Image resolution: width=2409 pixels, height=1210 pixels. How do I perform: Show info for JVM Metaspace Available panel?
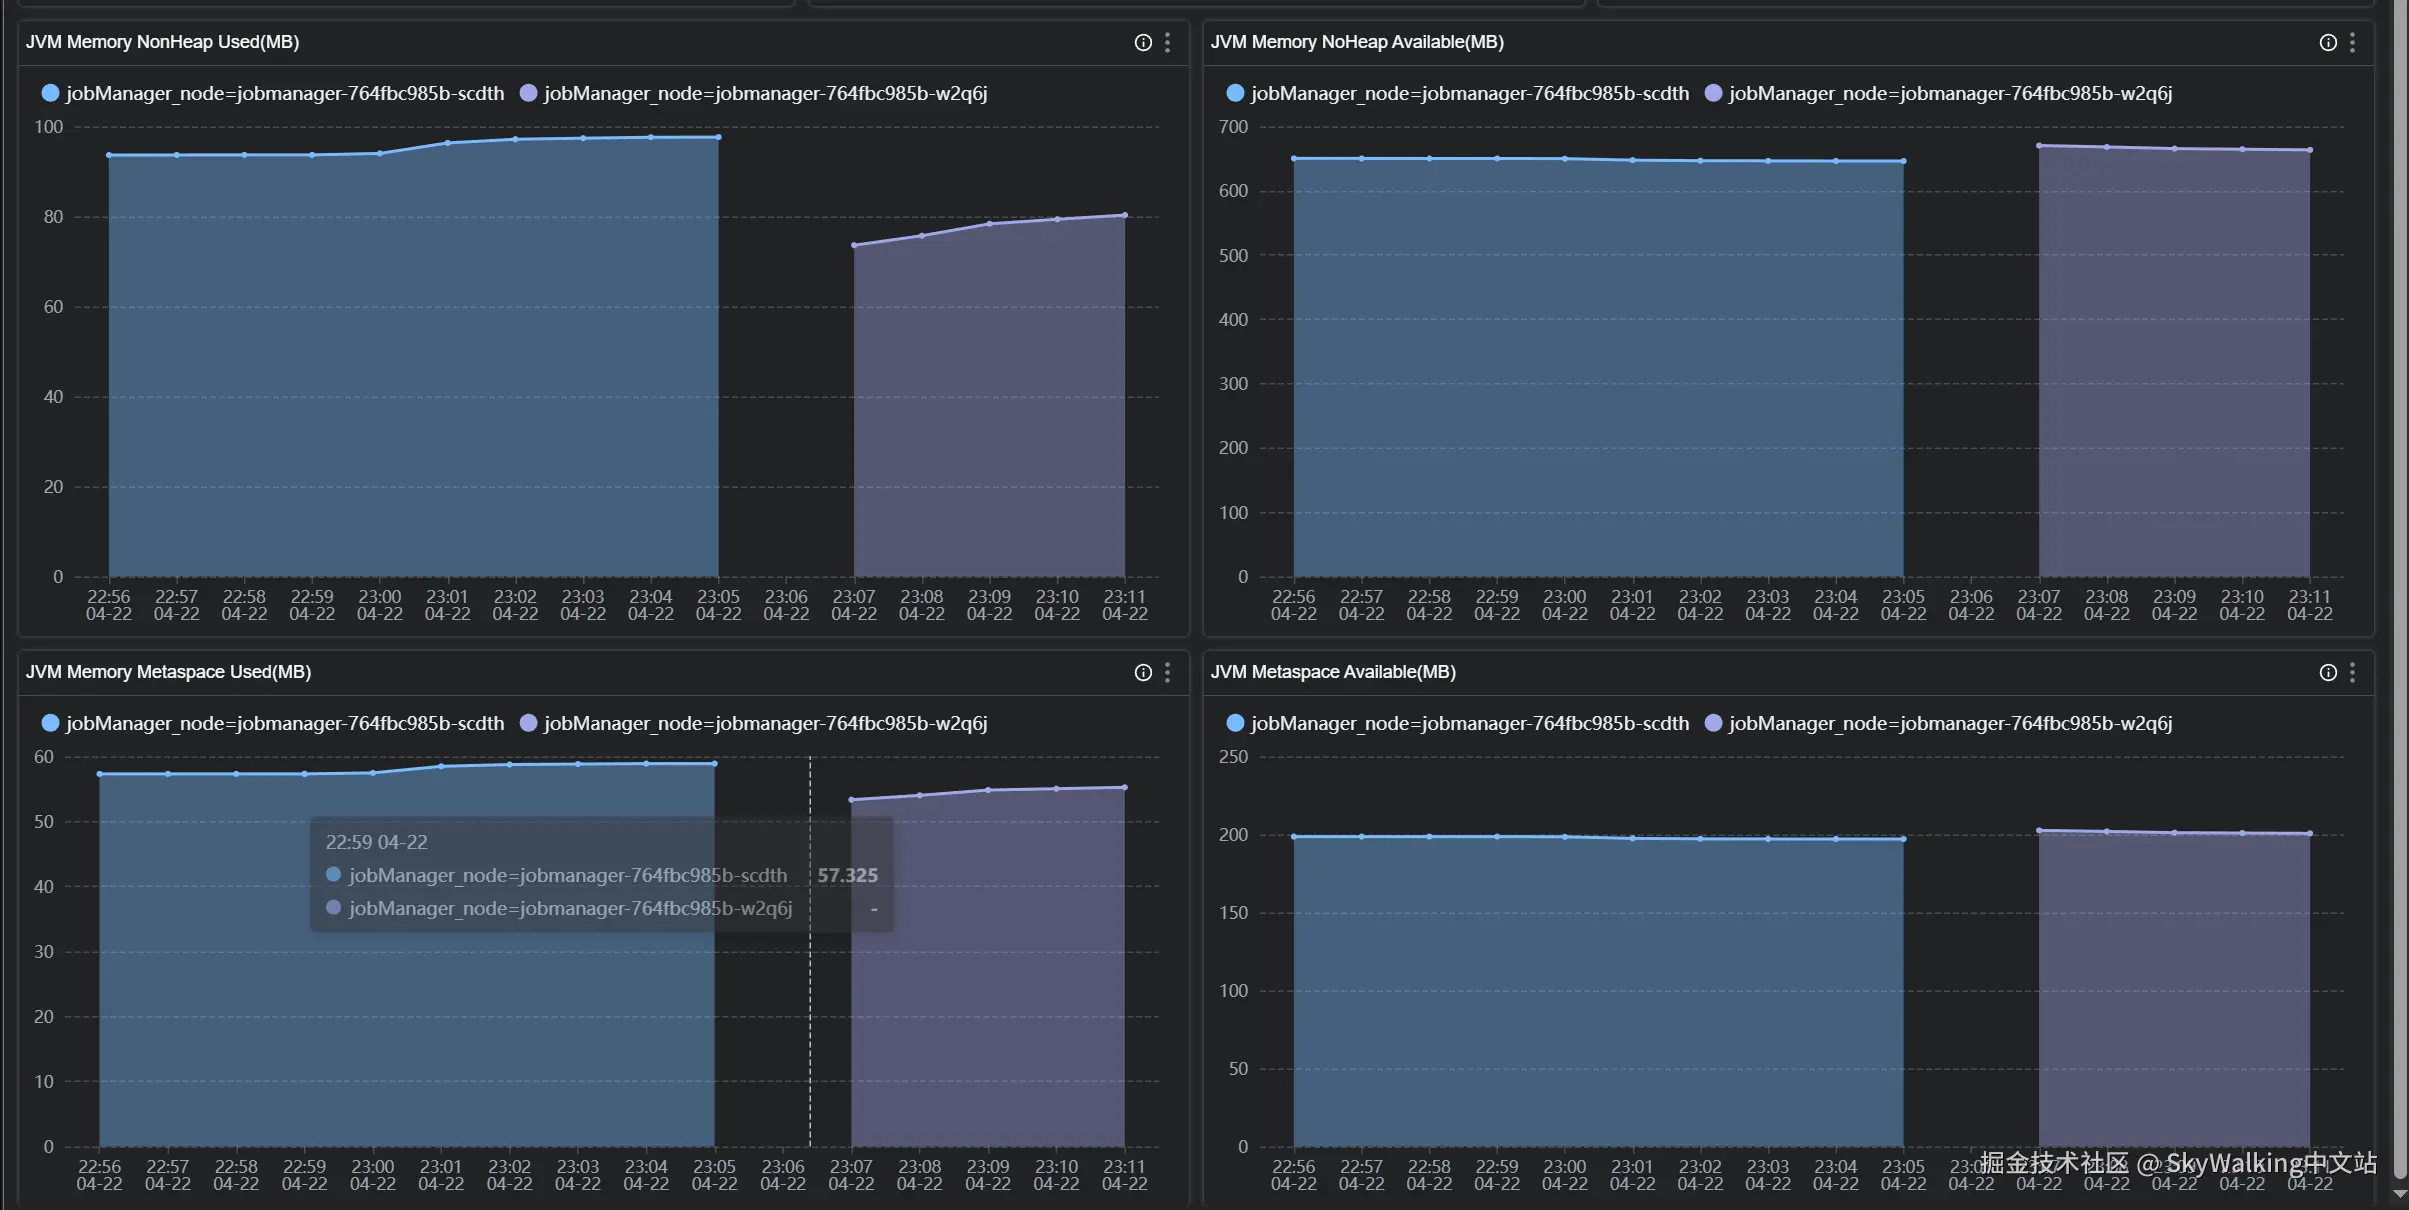point(2328,672)
